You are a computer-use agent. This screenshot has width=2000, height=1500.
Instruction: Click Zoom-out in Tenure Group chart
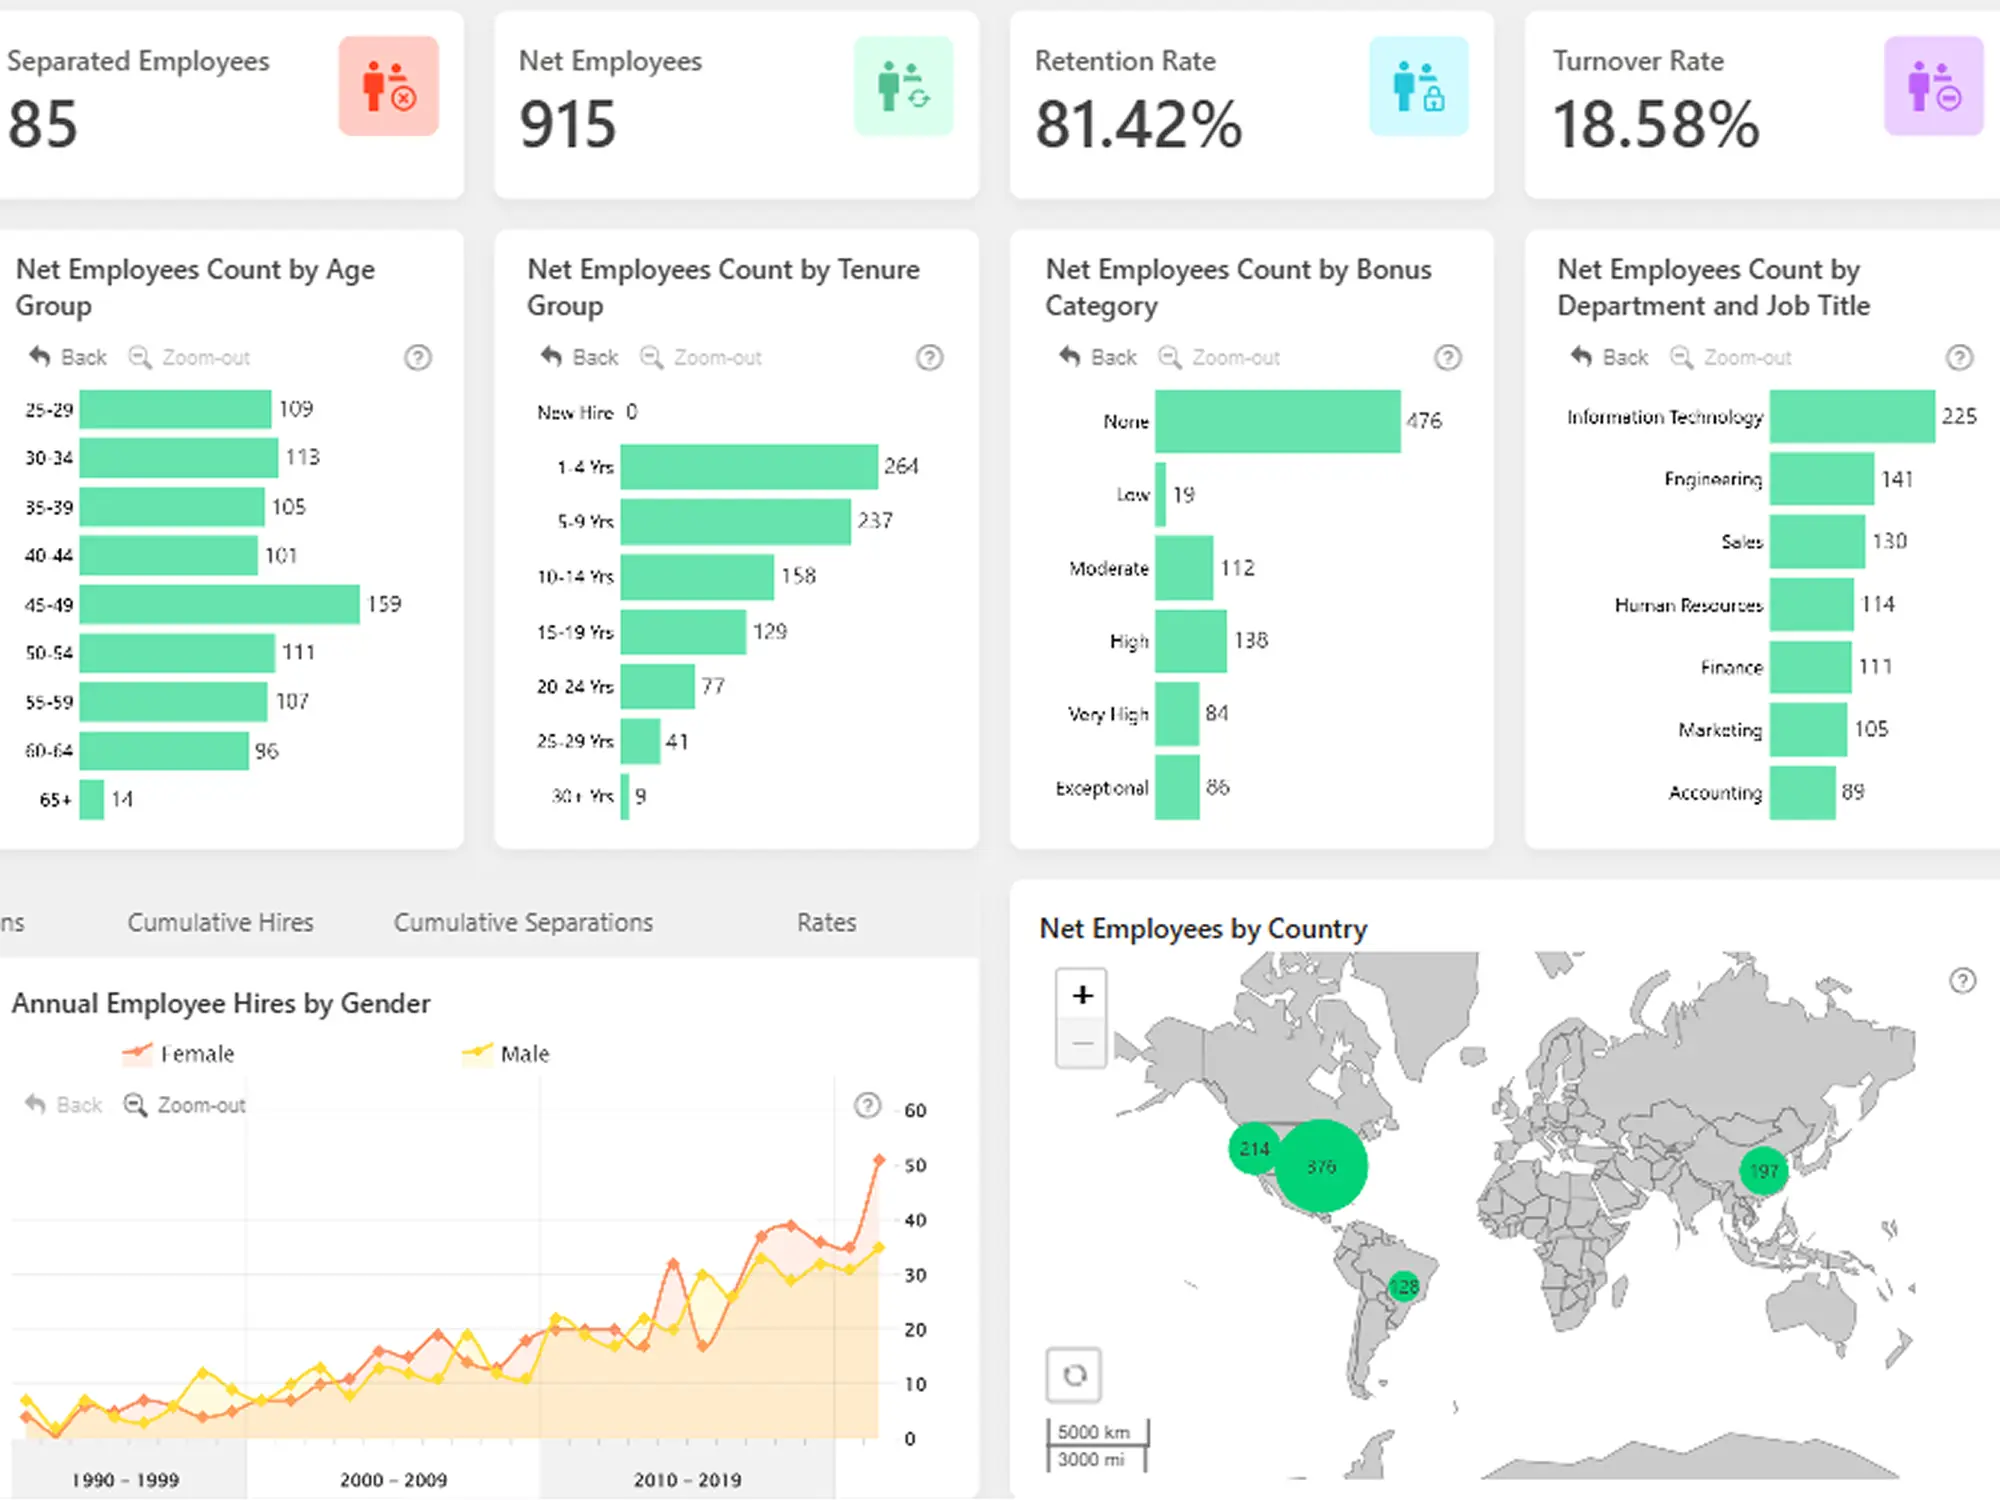703,358
